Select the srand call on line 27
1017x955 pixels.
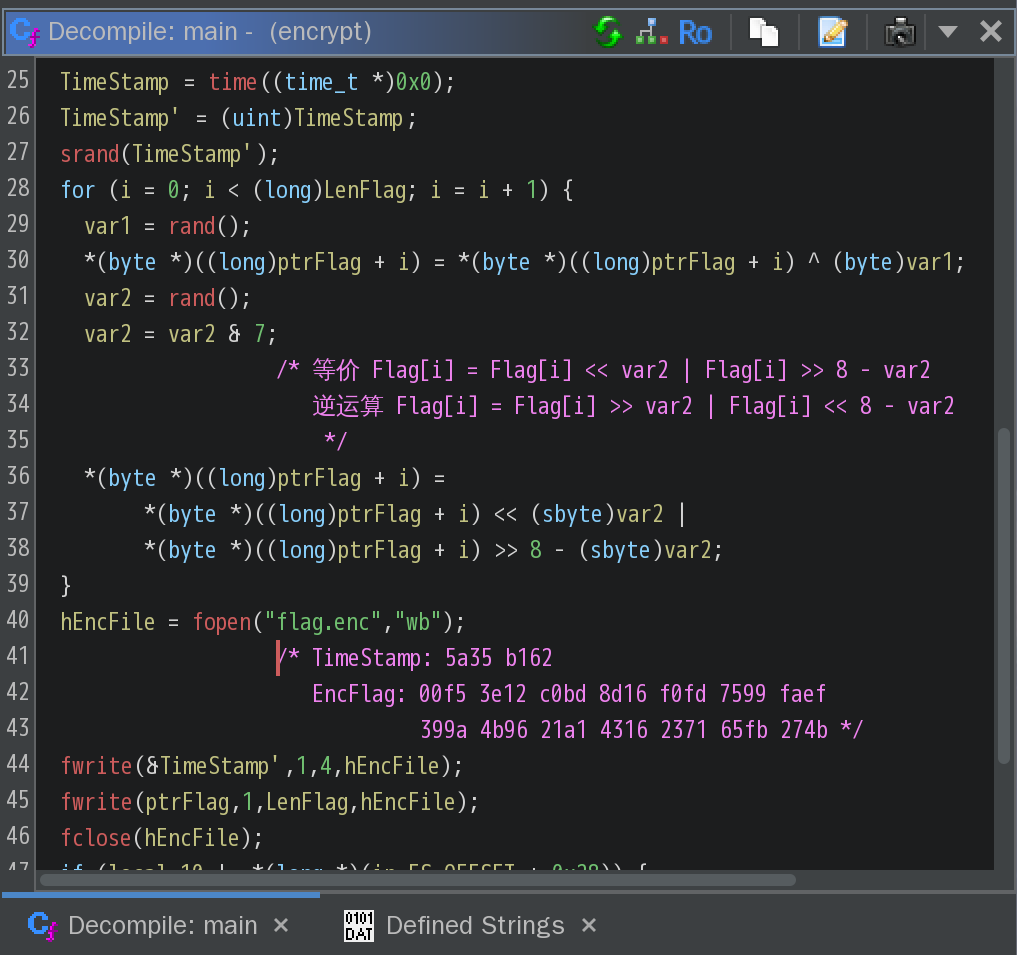click(88, 154)
